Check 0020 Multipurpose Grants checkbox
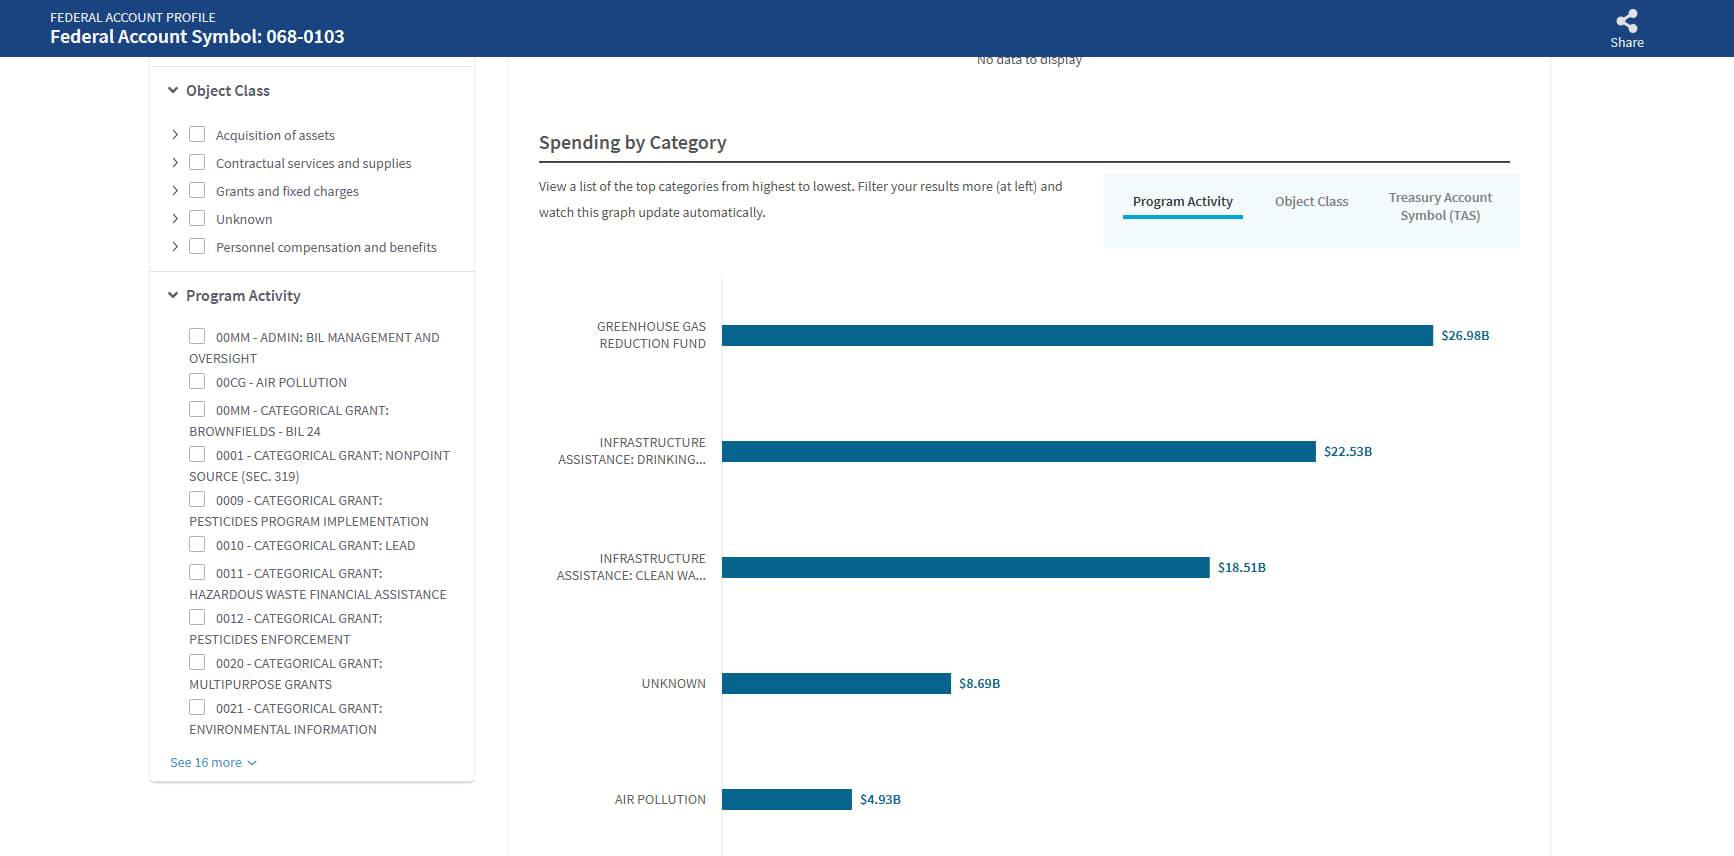Image resolution: width=1734 pixels, height=856 pixels. (x=197, y=663)
